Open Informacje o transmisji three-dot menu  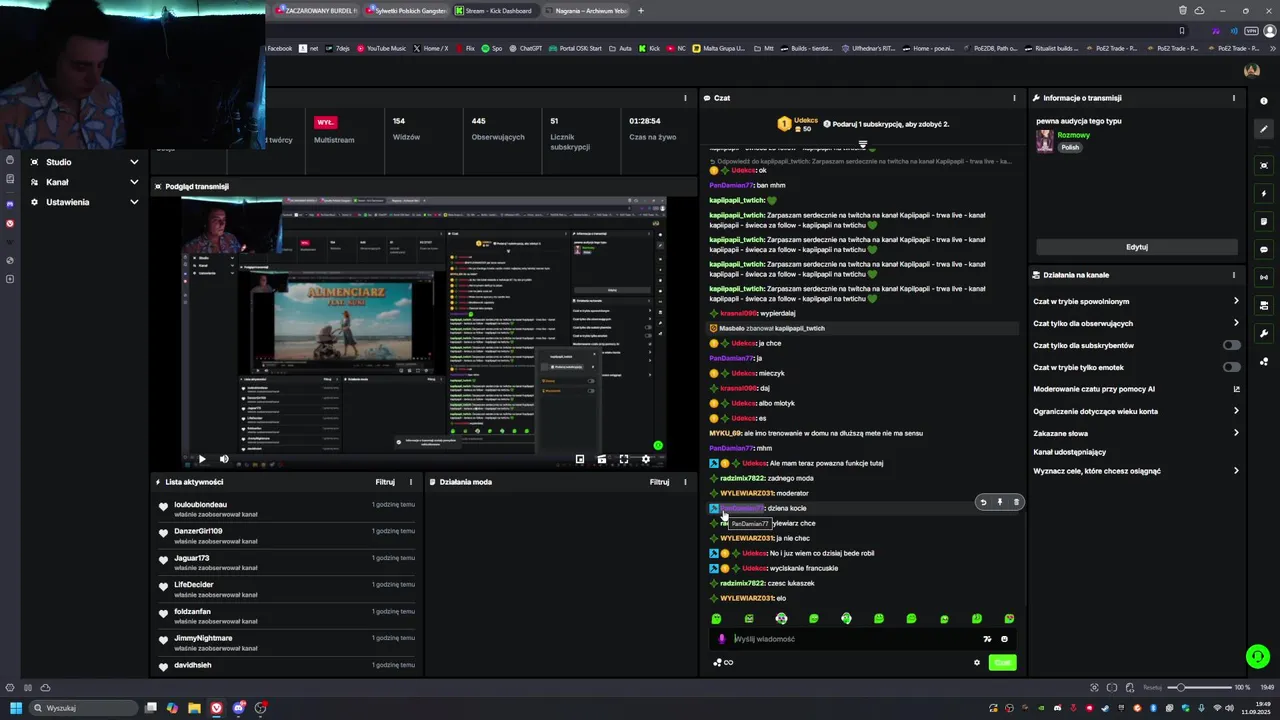(1233, 98)
